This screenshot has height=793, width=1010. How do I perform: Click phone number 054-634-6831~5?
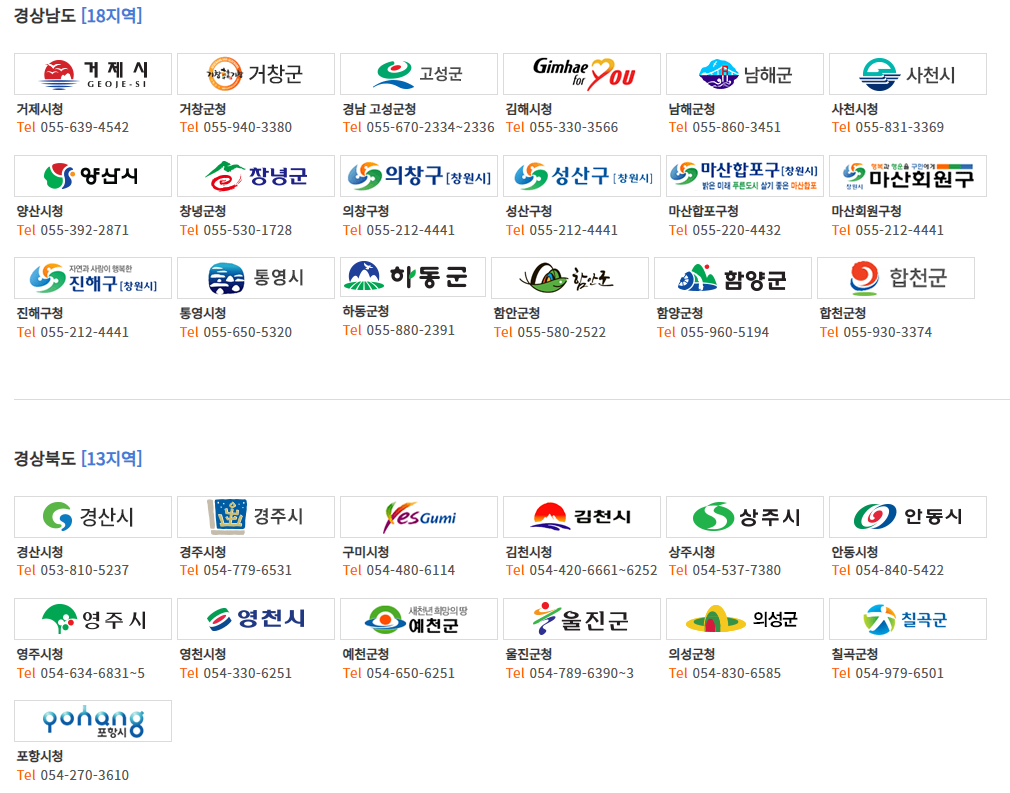[x=93, y=674]
